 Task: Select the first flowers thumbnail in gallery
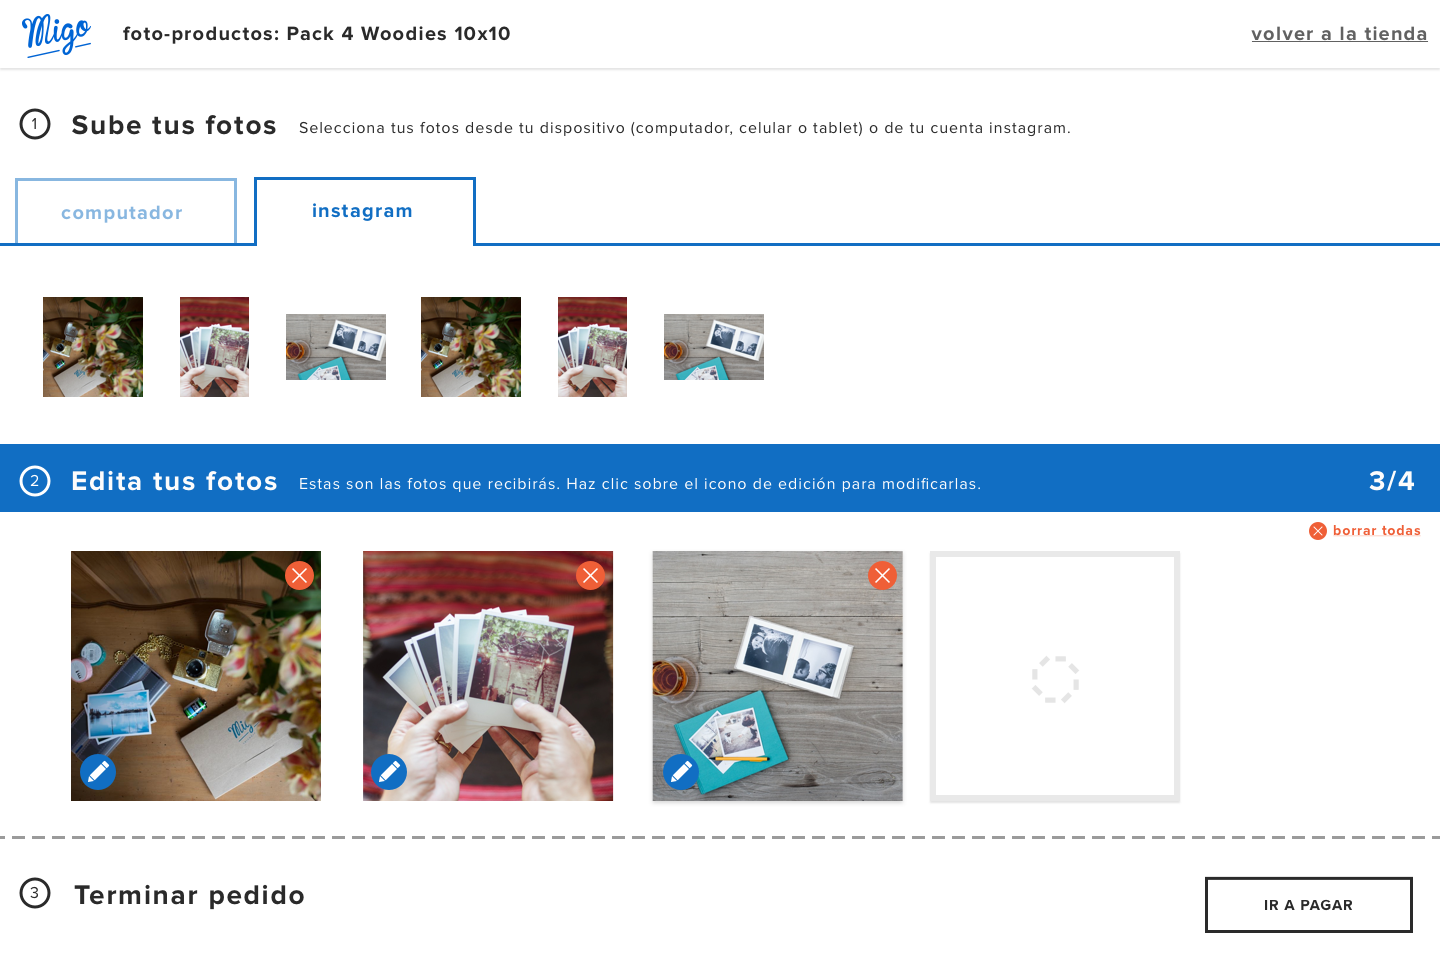93,347
